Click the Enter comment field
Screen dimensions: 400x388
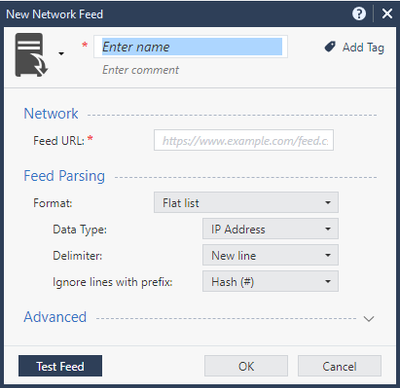click(x=140, y=70)
